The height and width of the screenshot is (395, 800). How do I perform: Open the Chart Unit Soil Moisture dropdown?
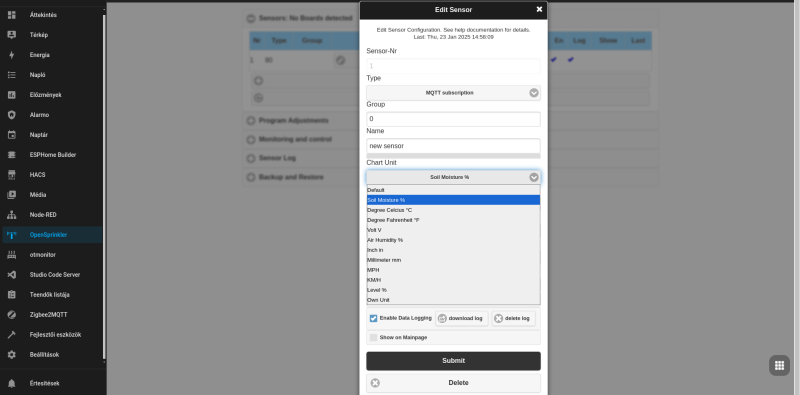(453, 177)
